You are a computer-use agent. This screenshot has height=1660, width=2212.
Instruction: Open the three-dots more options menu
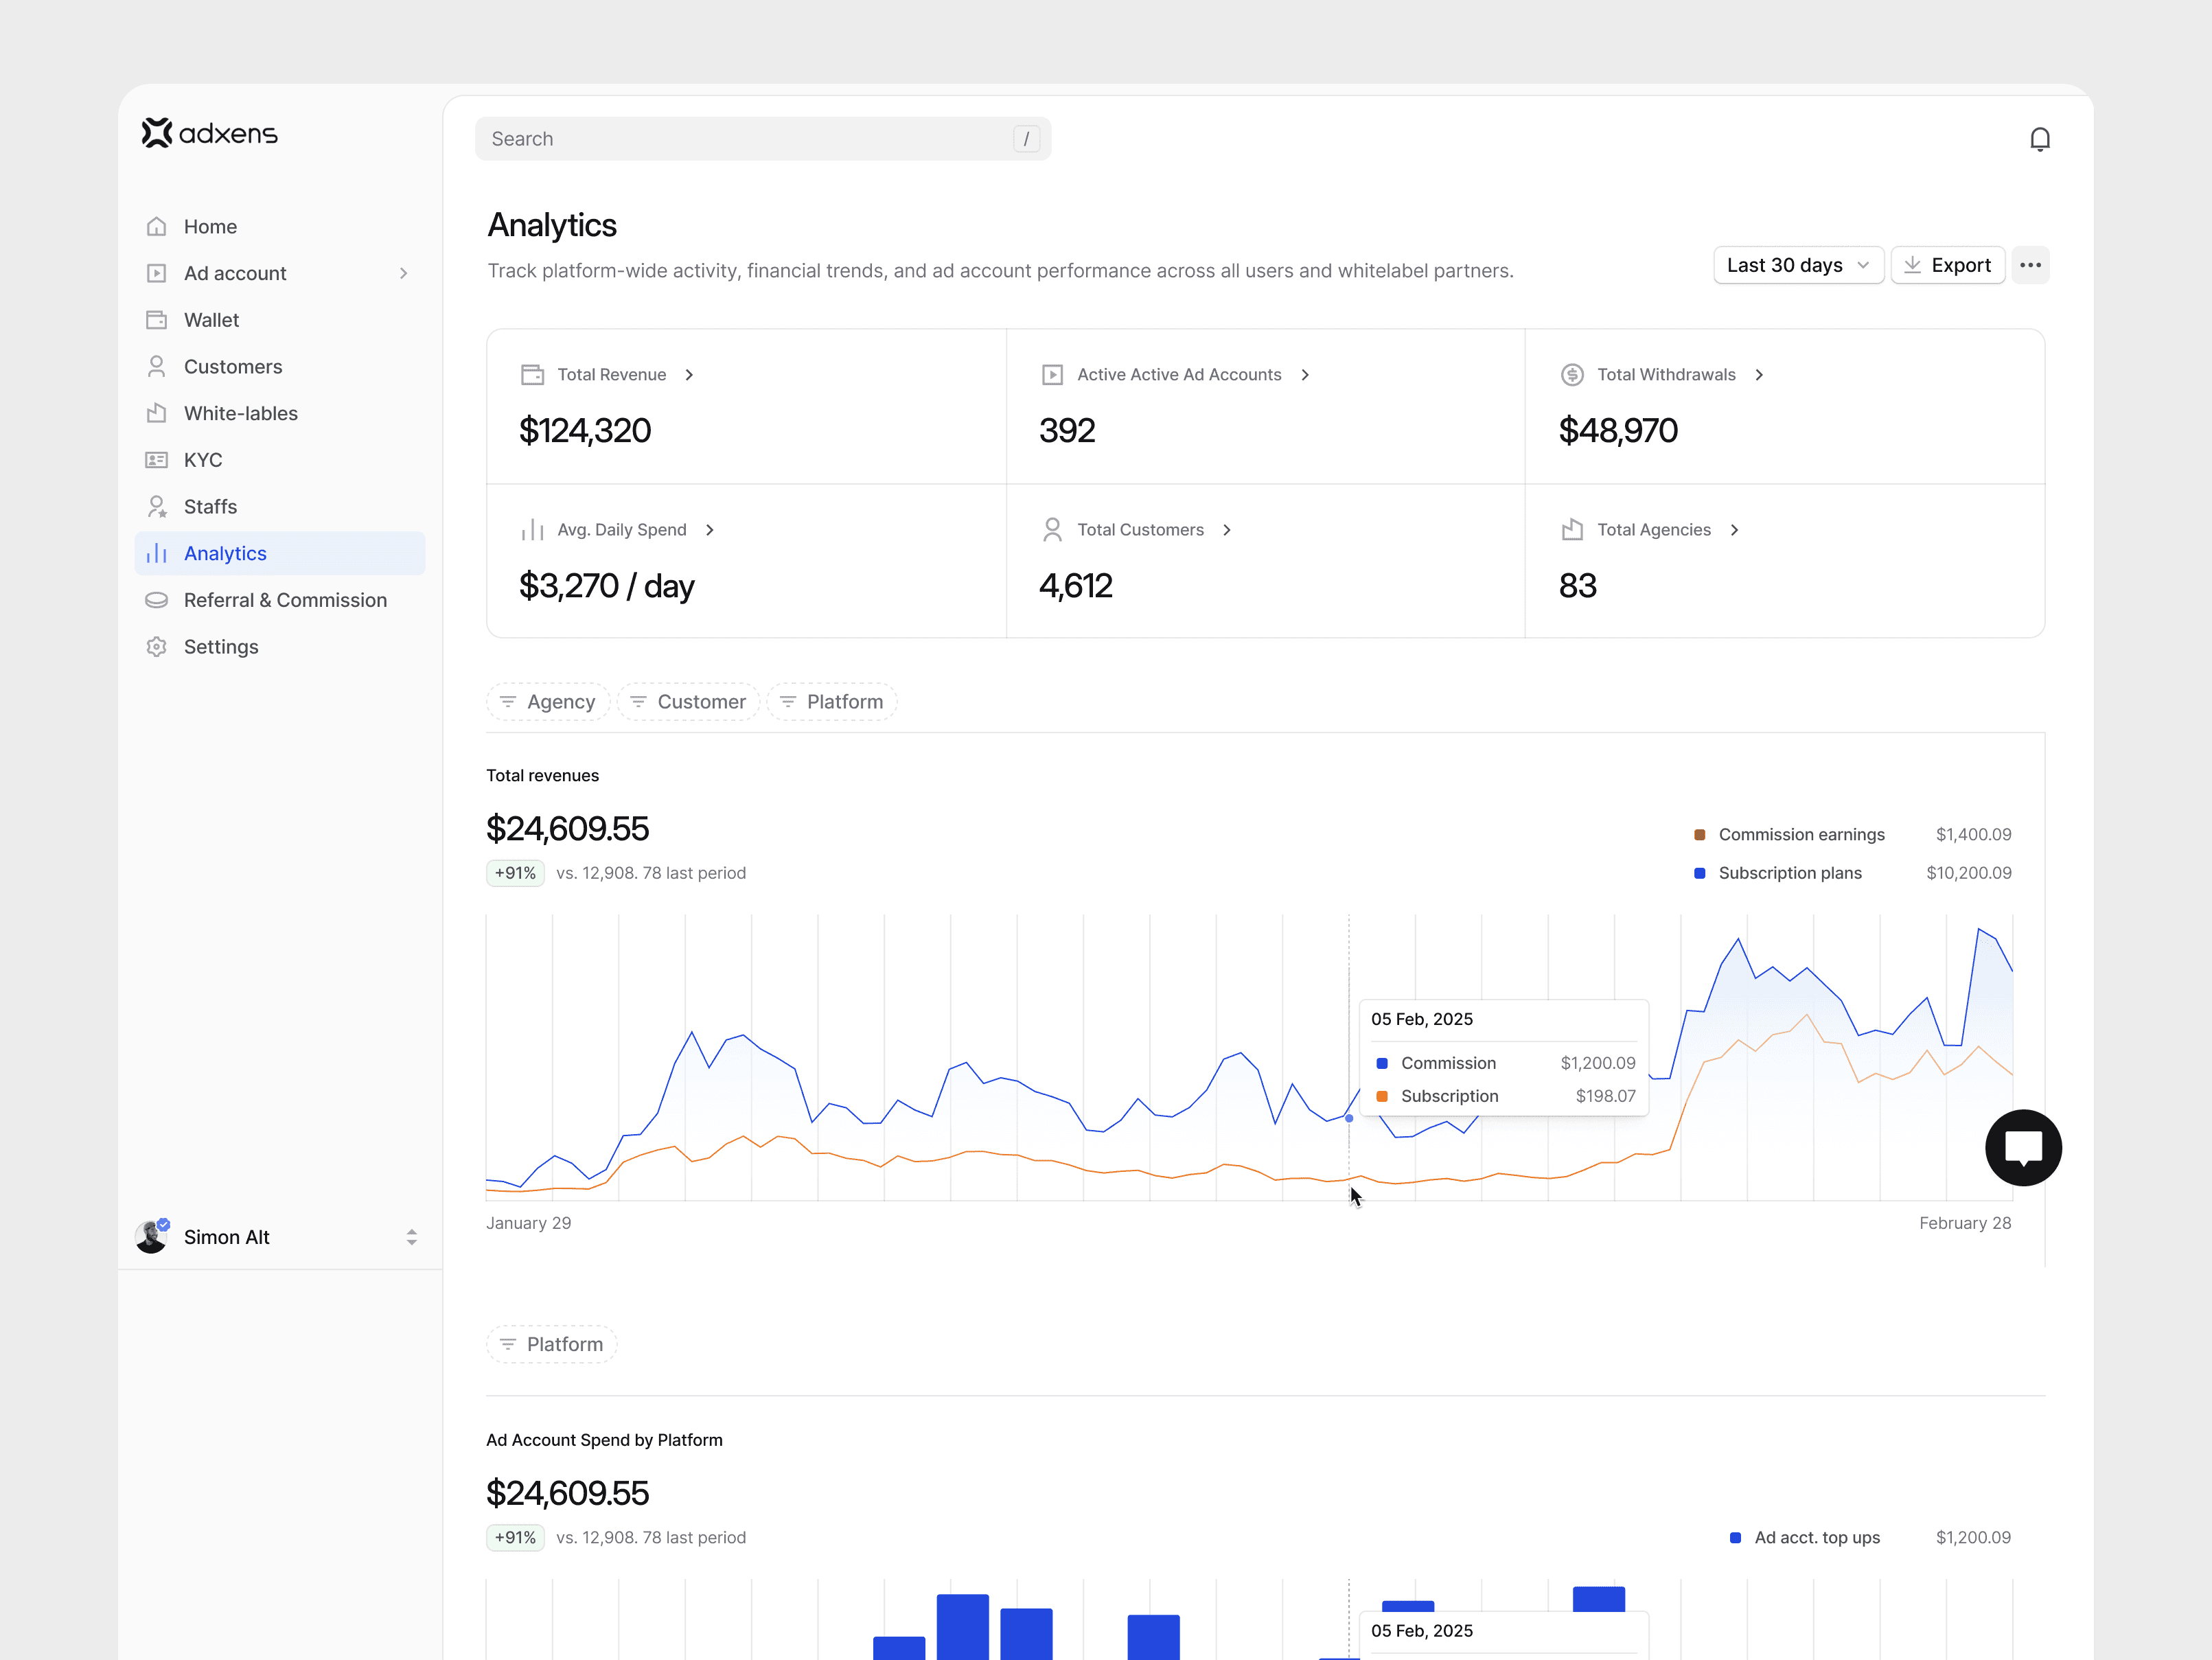(x=2029, y=265)
